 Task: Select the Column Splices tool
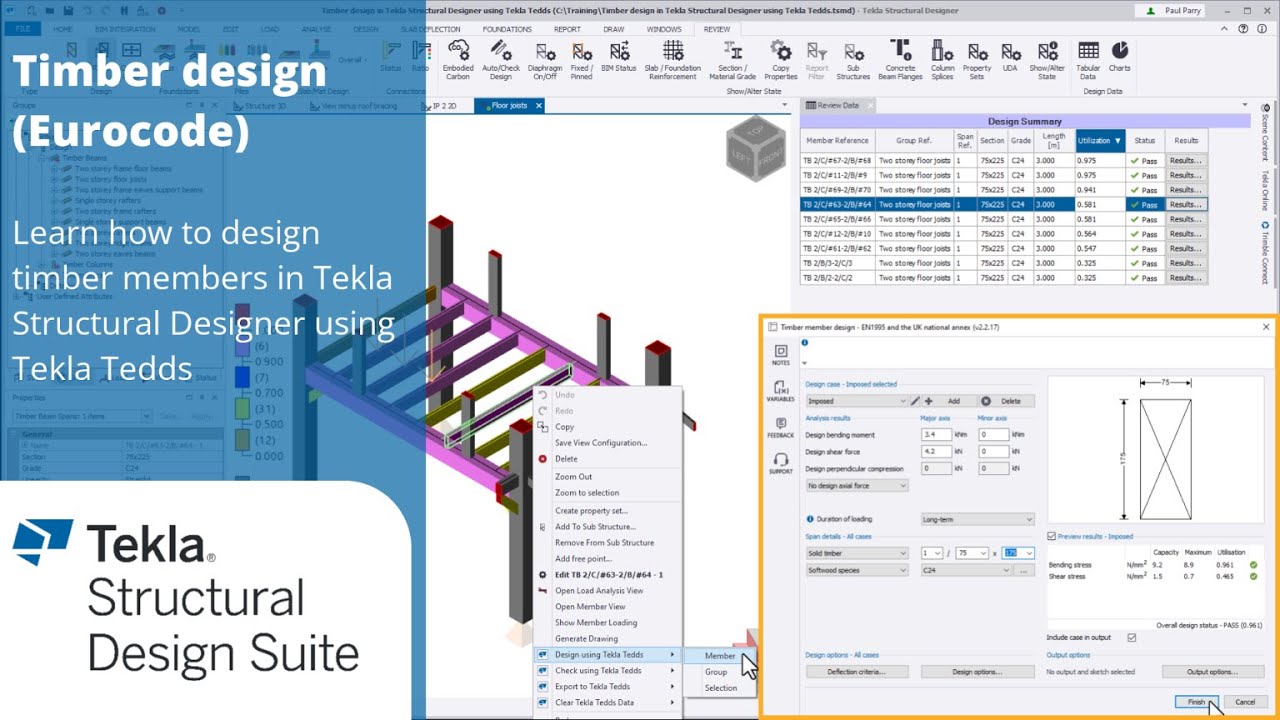[x=943, y=60]
